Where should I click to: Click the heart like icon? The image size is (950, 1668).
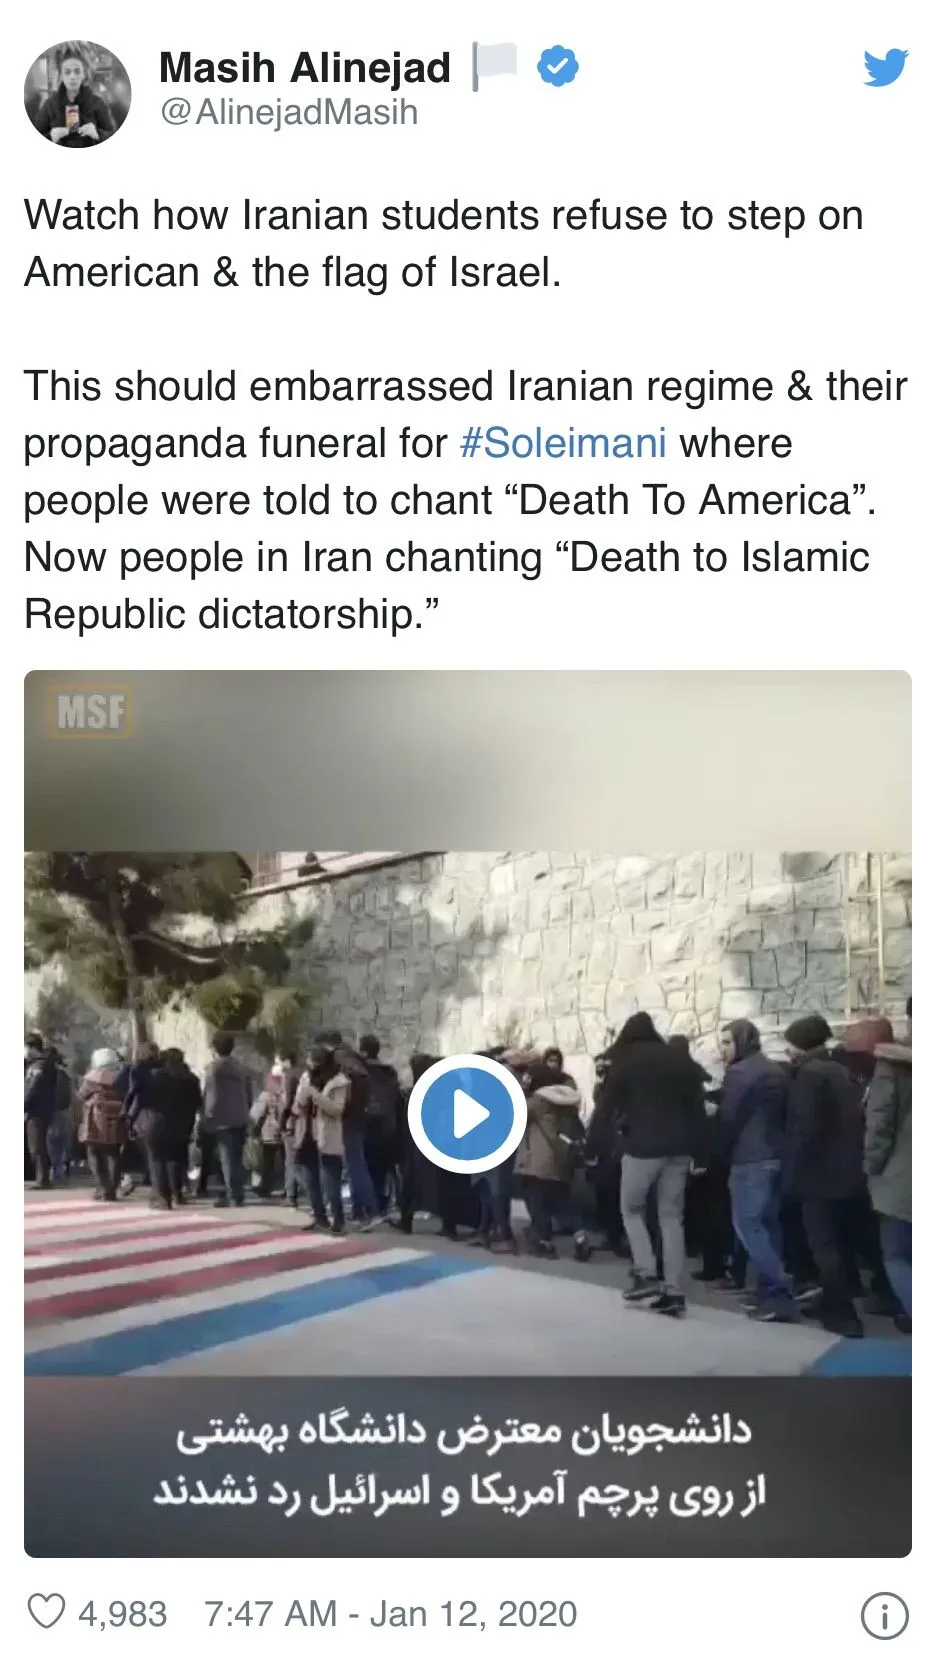(45, 1612)
